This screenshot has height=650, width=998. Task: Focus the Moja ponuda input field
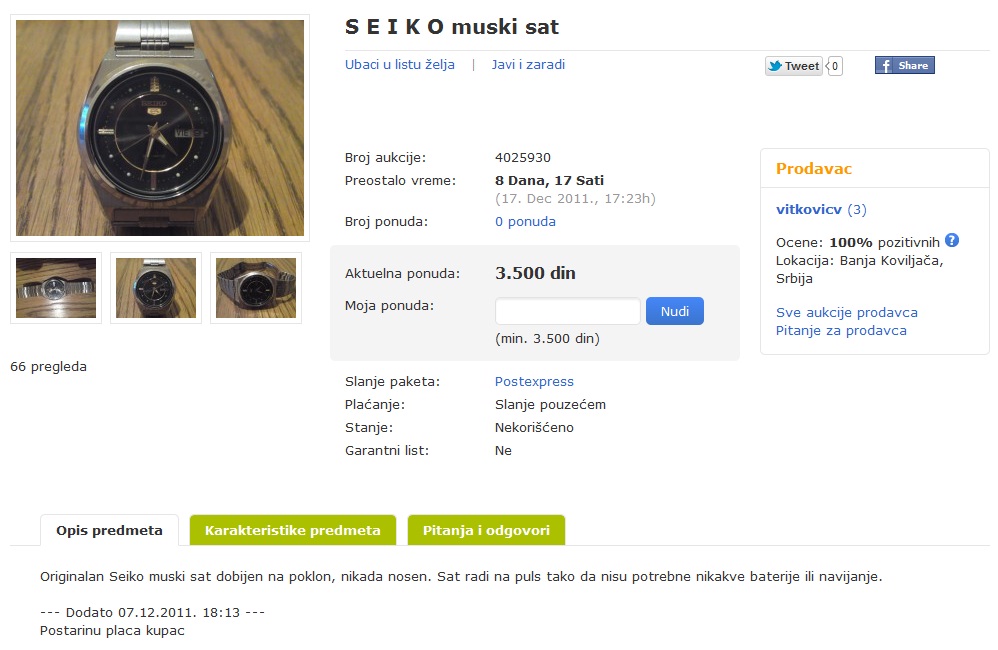pyautogui.click(x=567, y=311)
